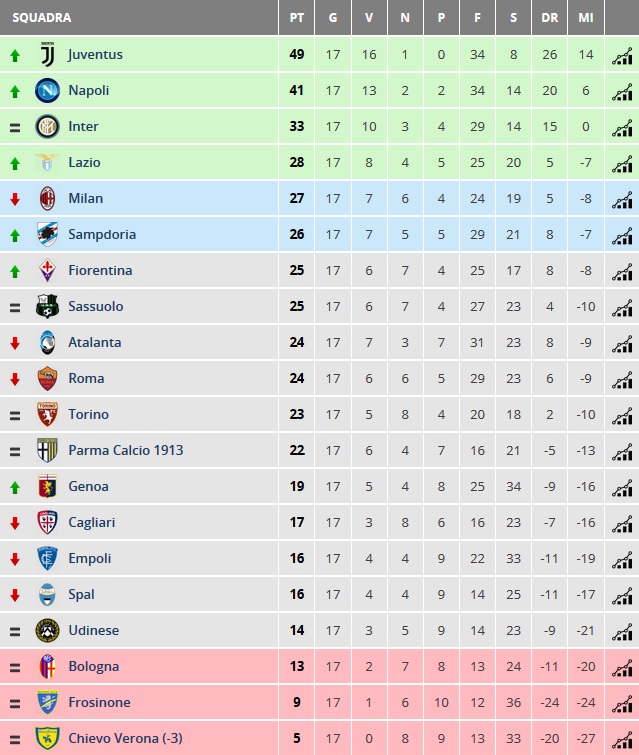The width and height of the screenshot is (639, 755).
Task: Open Frosinone trend chart icon
Action: 622,703
